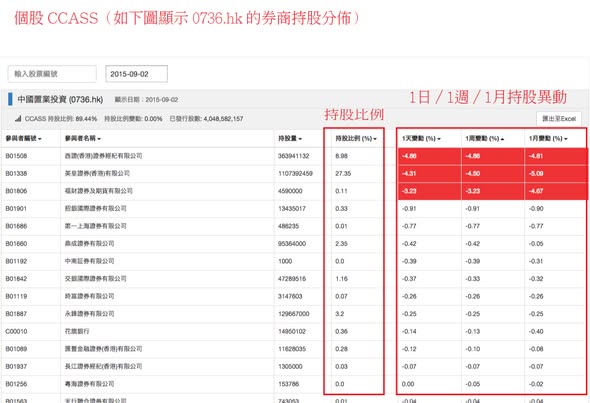
Task: Select participant ID B01937
Action: point(16,367)
